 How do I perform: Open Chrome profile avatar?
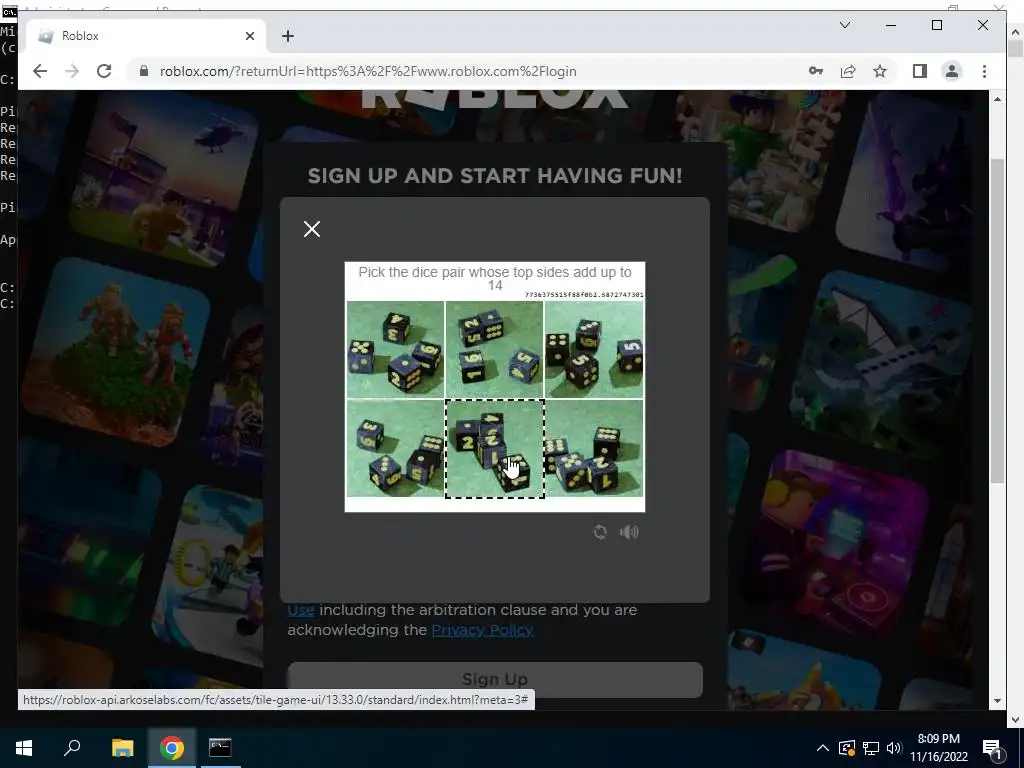(x=952, y=71)
